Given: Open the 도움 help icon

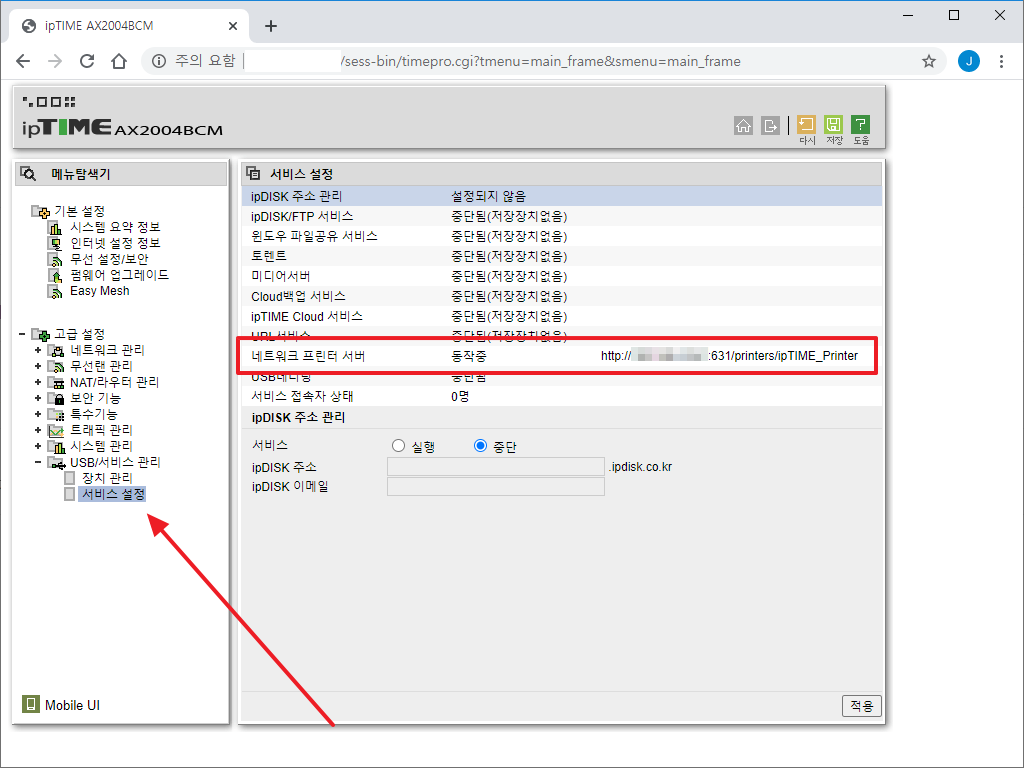Looking at the screenshot, I should (x=860, y=124).
